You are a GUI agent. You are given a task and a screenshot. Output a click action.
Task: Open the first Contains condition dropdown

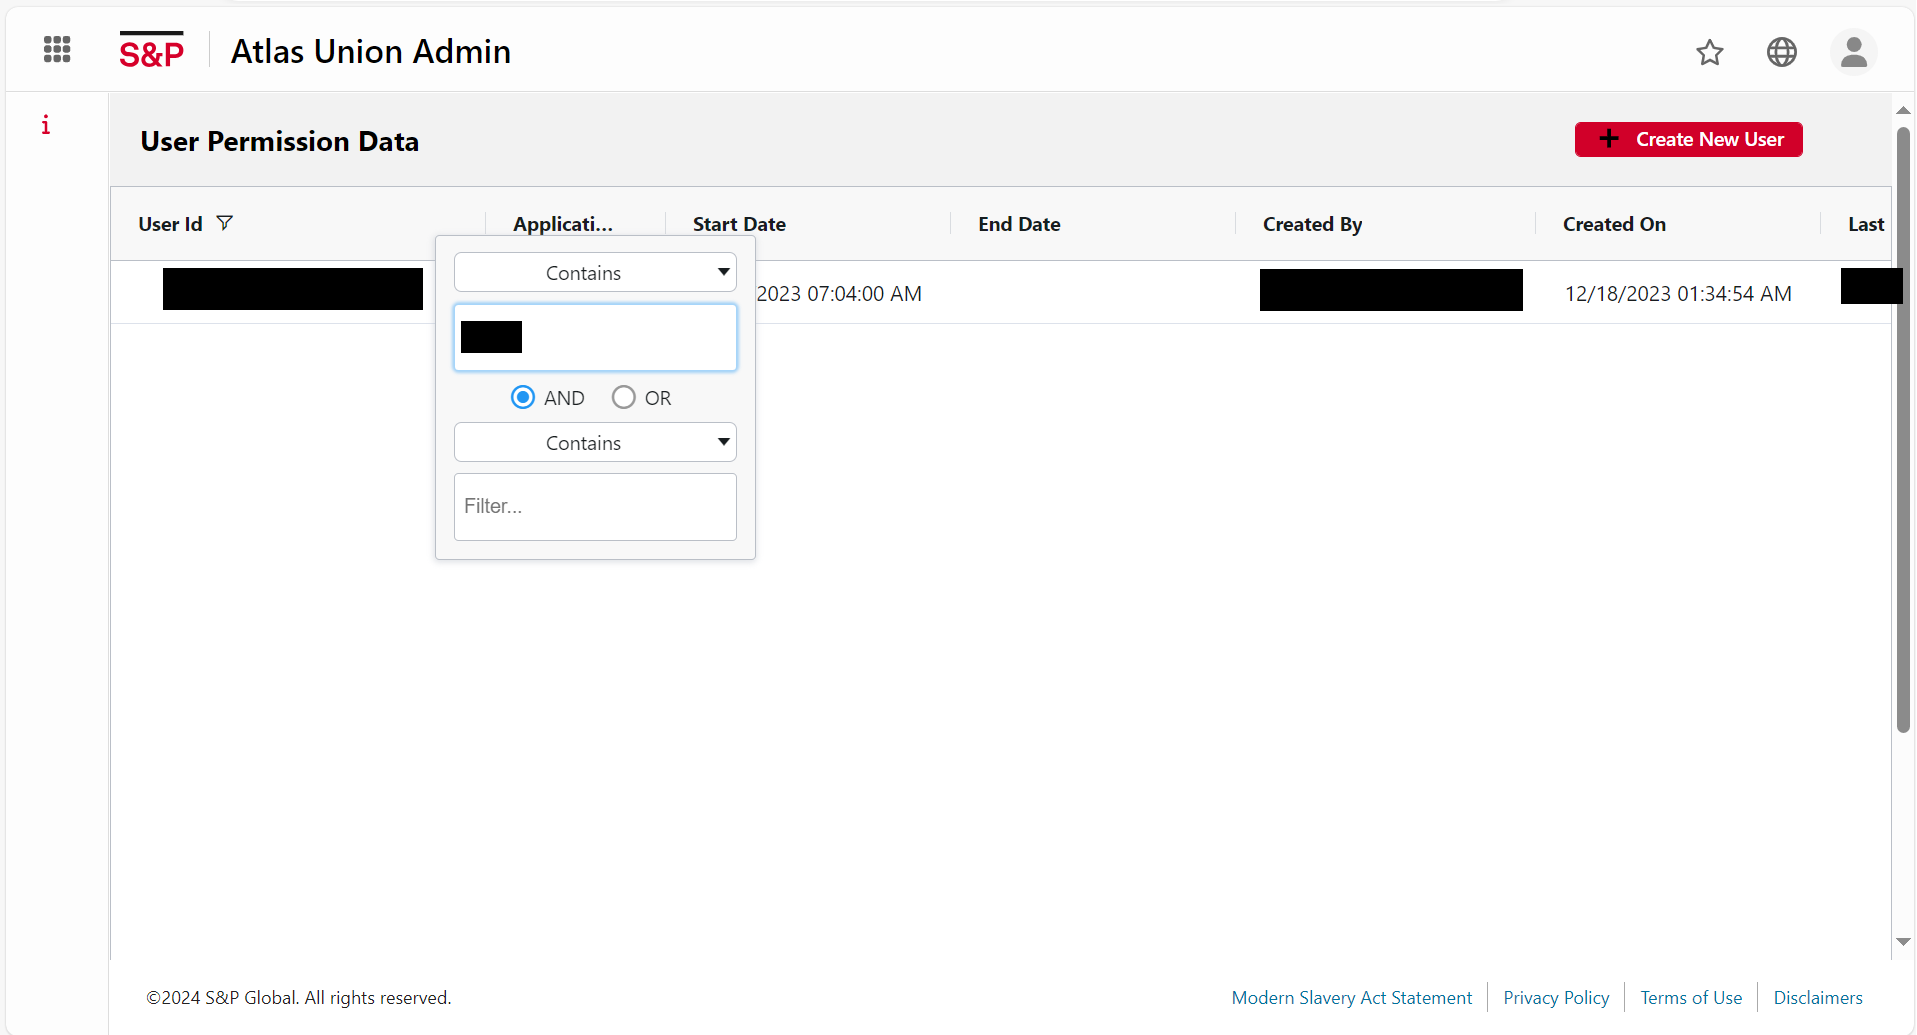pyautogui.click(x=595, y=272)
